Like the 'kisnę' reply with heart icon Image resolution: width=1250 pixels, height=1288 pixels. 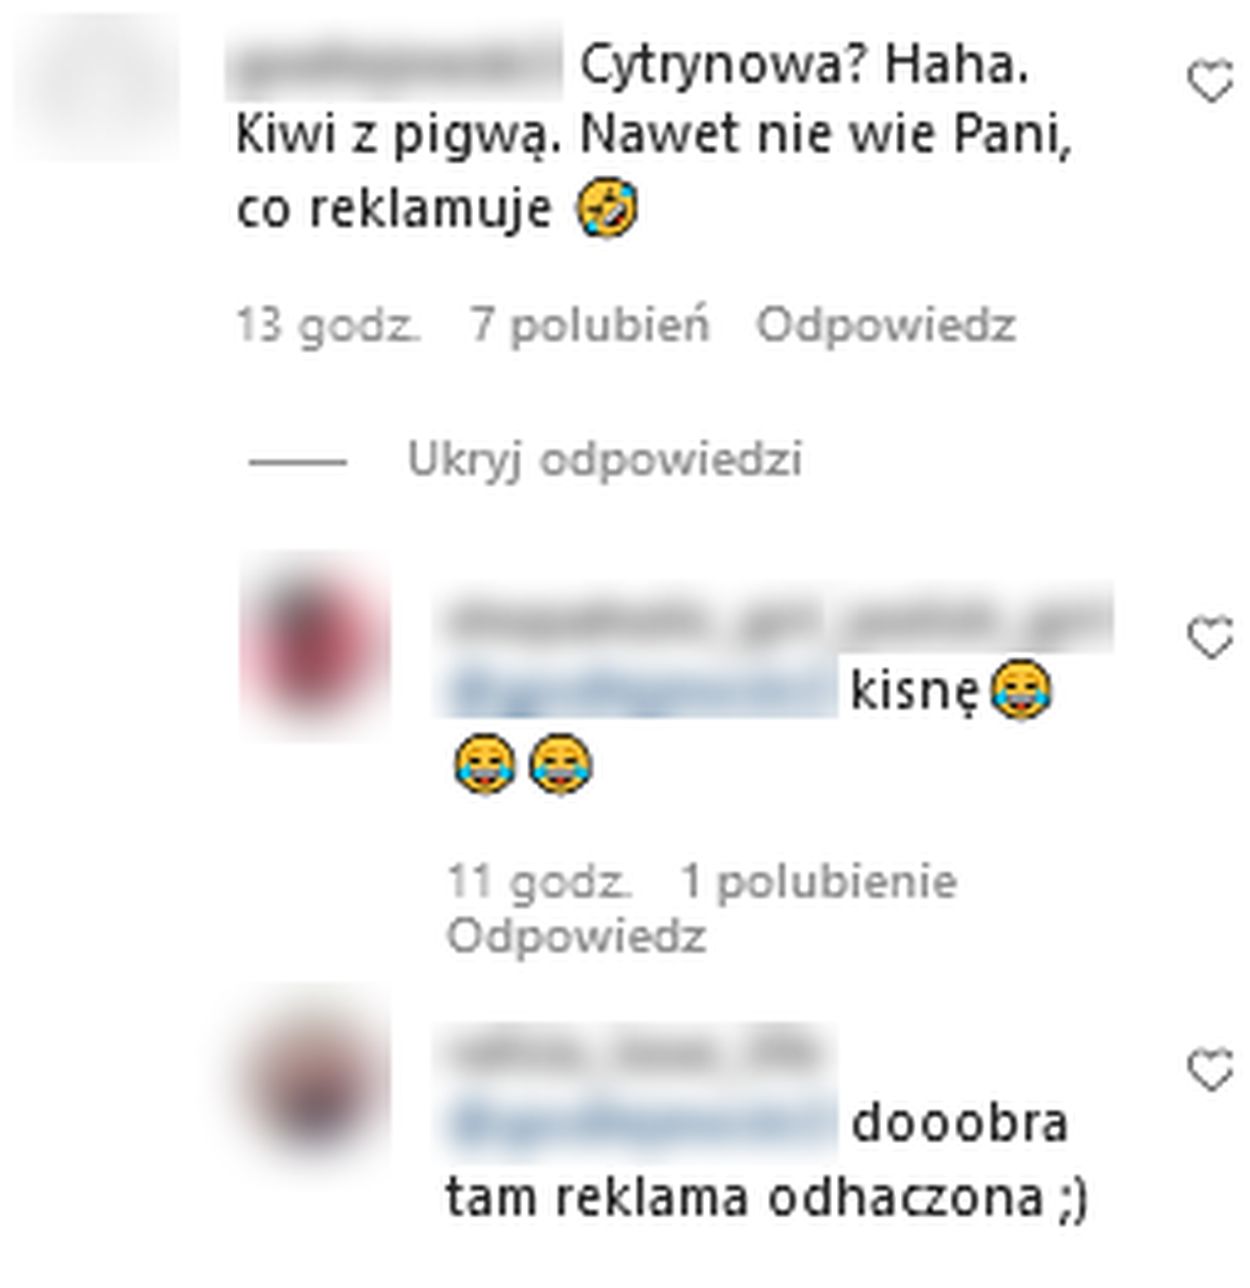[1211, 638]
